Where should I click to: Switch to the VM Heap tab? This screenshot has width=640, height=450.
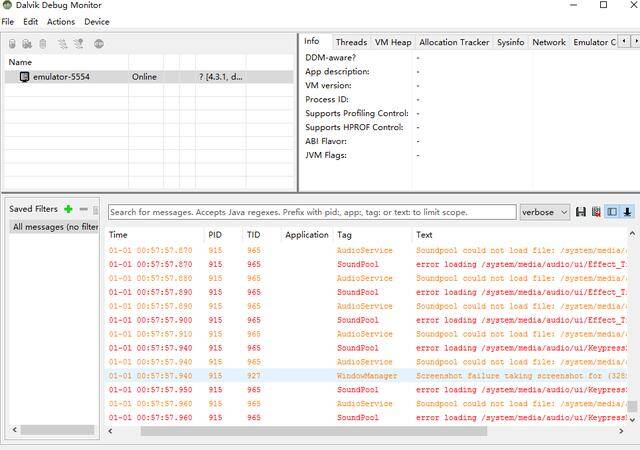tap(393, 42)
